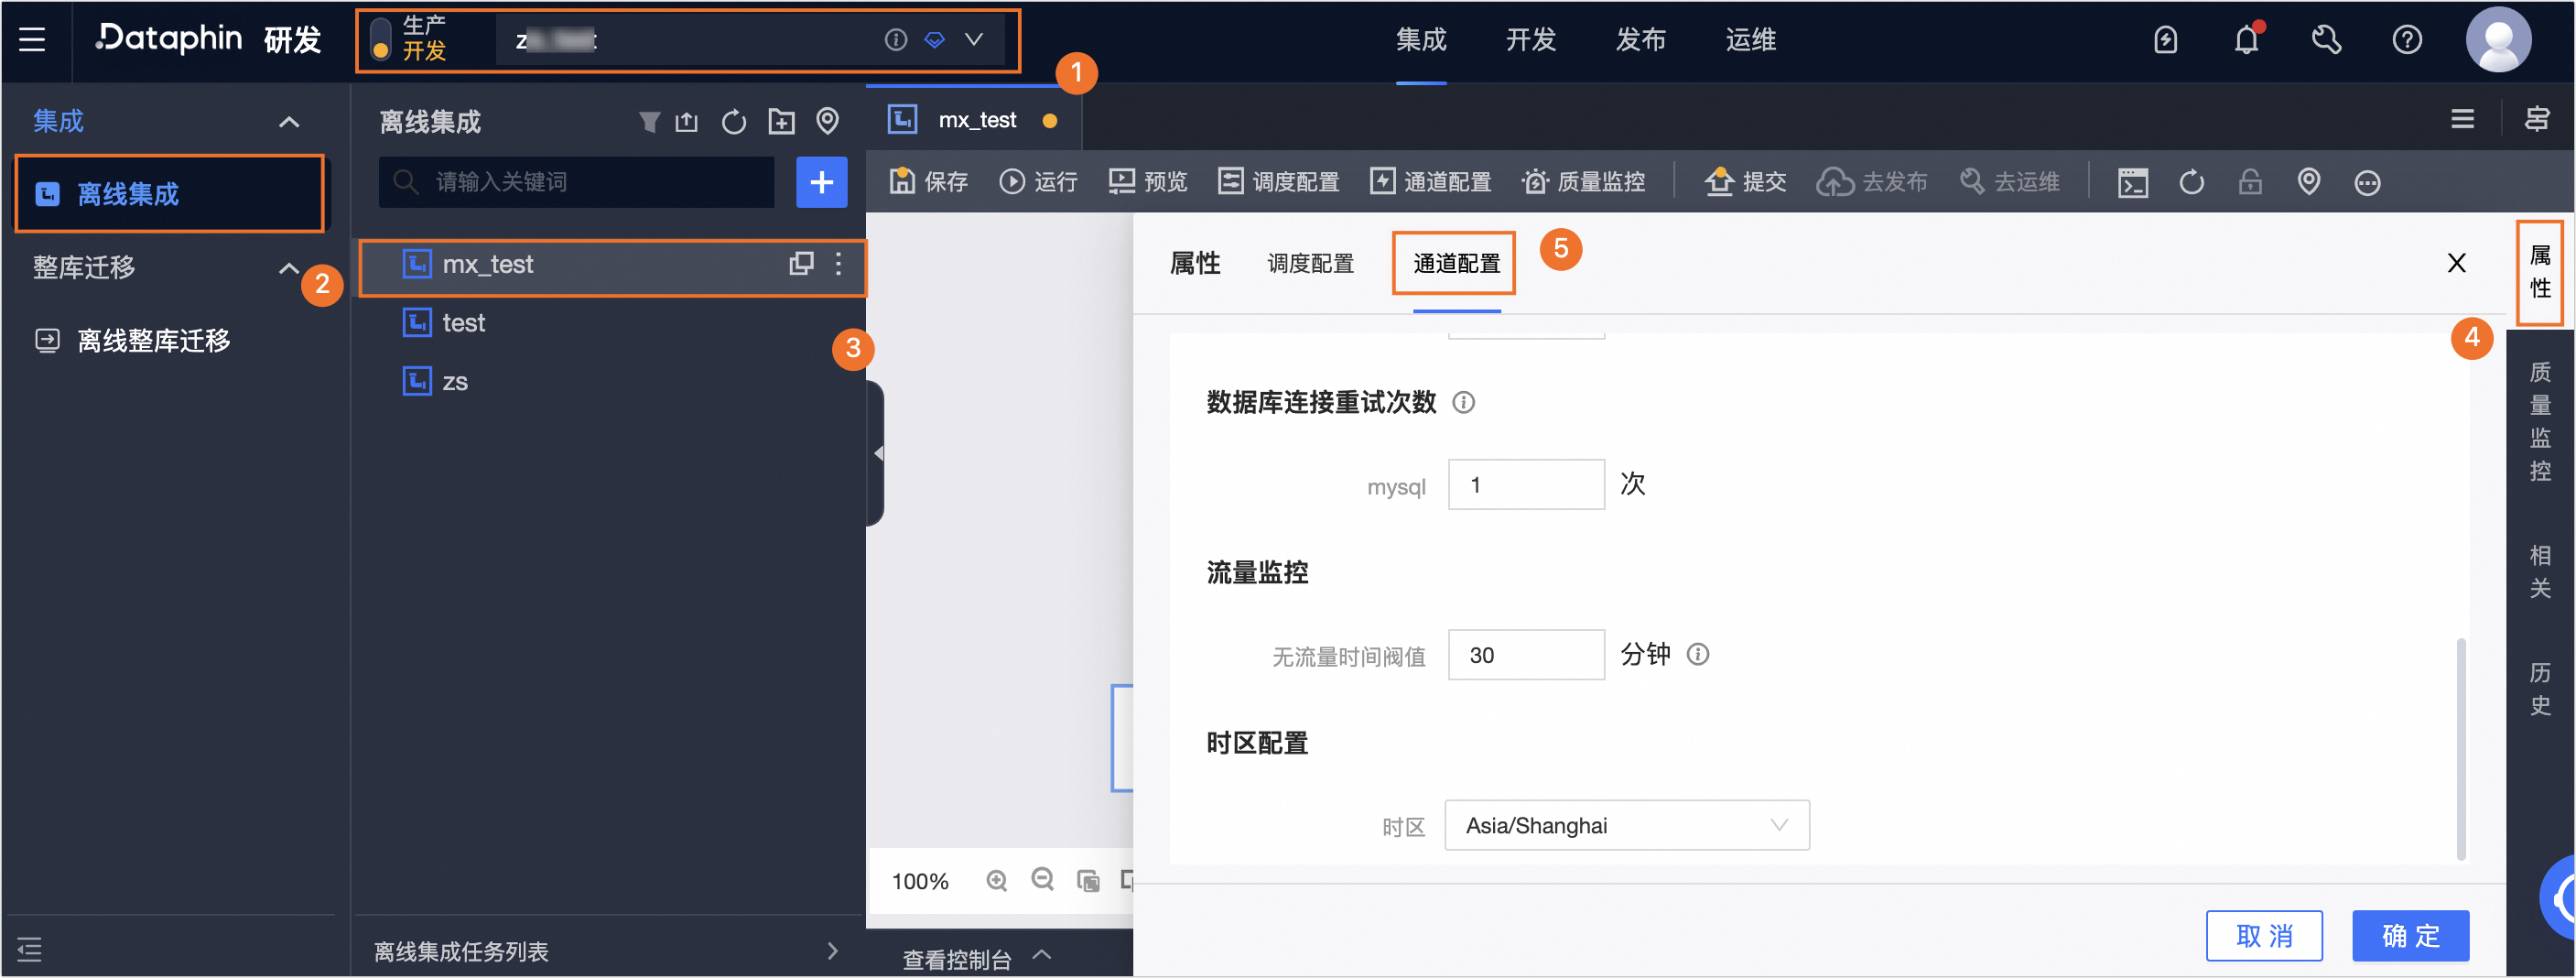Open the 质量监控 right sidebar tab
The height and width of the screenshot is (978, 2576).
2540,421
